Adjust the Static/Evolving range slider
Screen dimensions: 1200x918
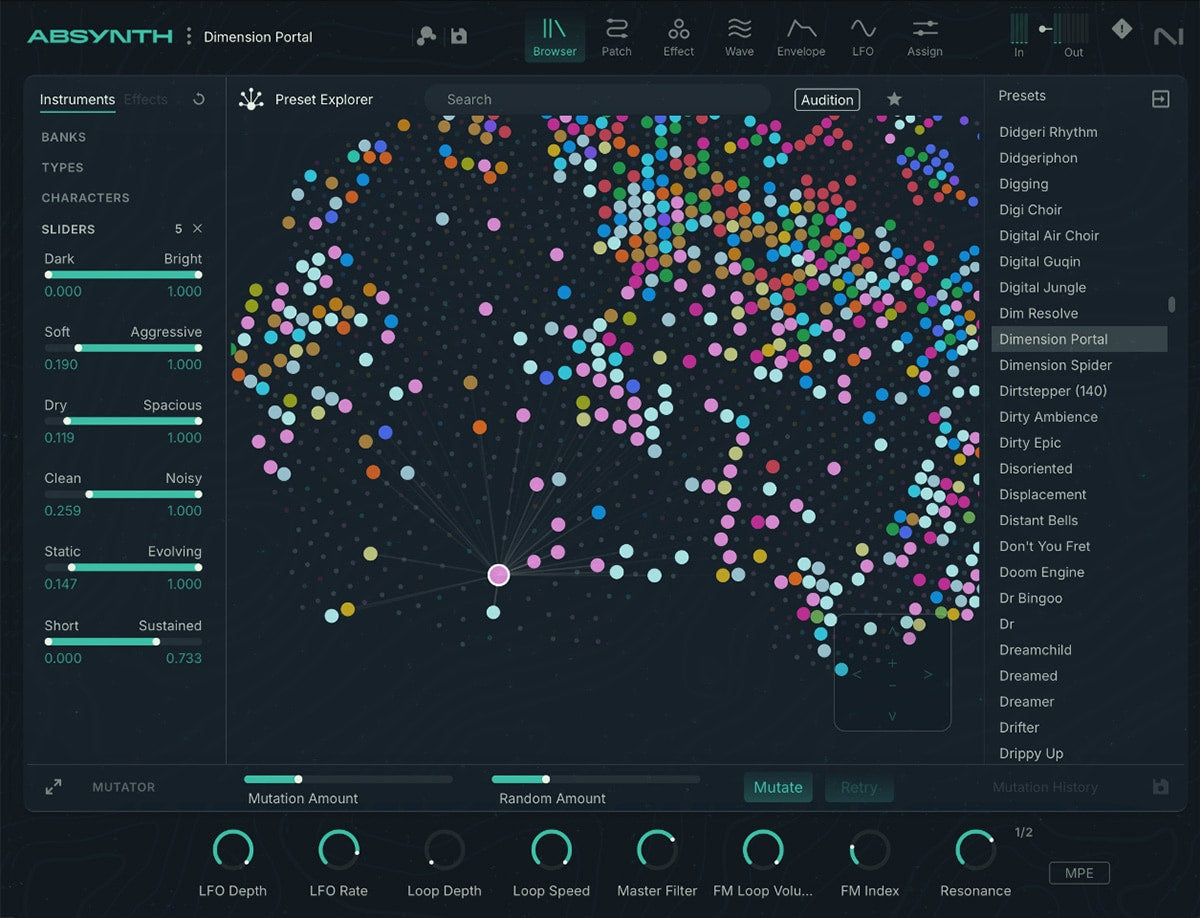click(x=123, y=567)
